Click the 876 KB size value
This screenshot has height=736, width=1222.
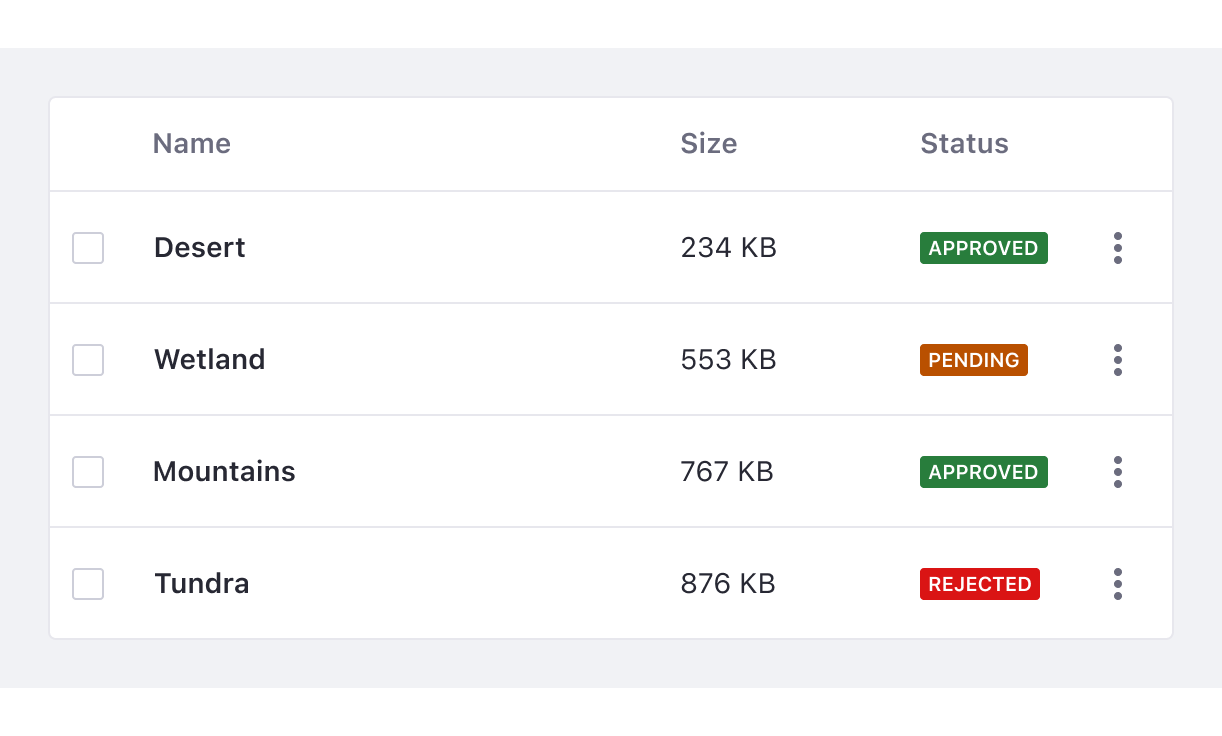pos(728,584)
